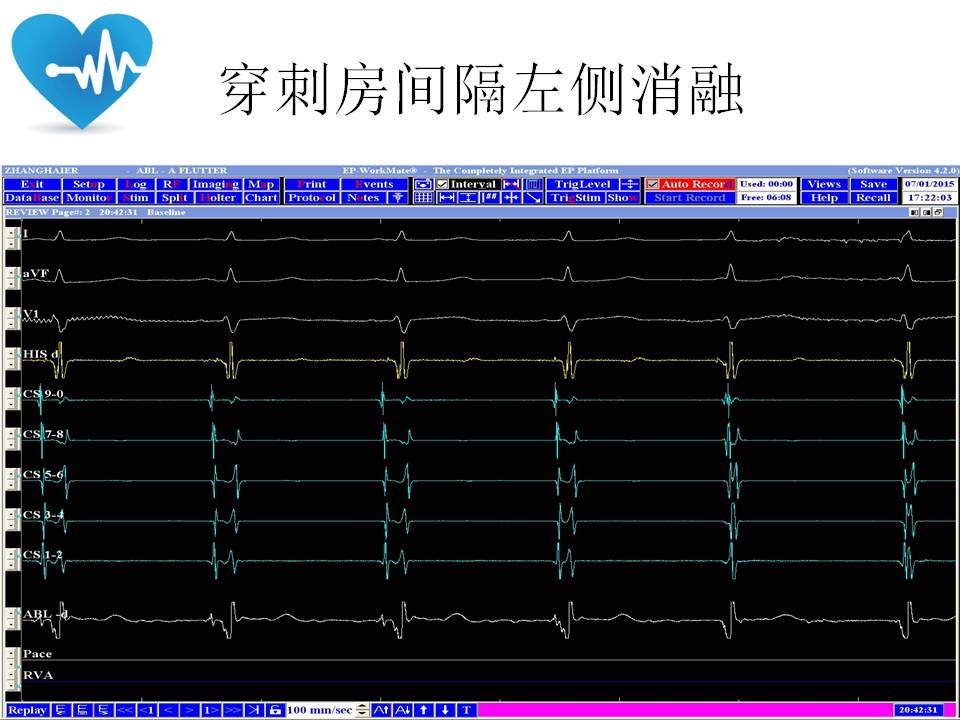Click the amplitude increase A-up icon
The image size is (960, 720).
pyautogui.click(x=381, y=710)
